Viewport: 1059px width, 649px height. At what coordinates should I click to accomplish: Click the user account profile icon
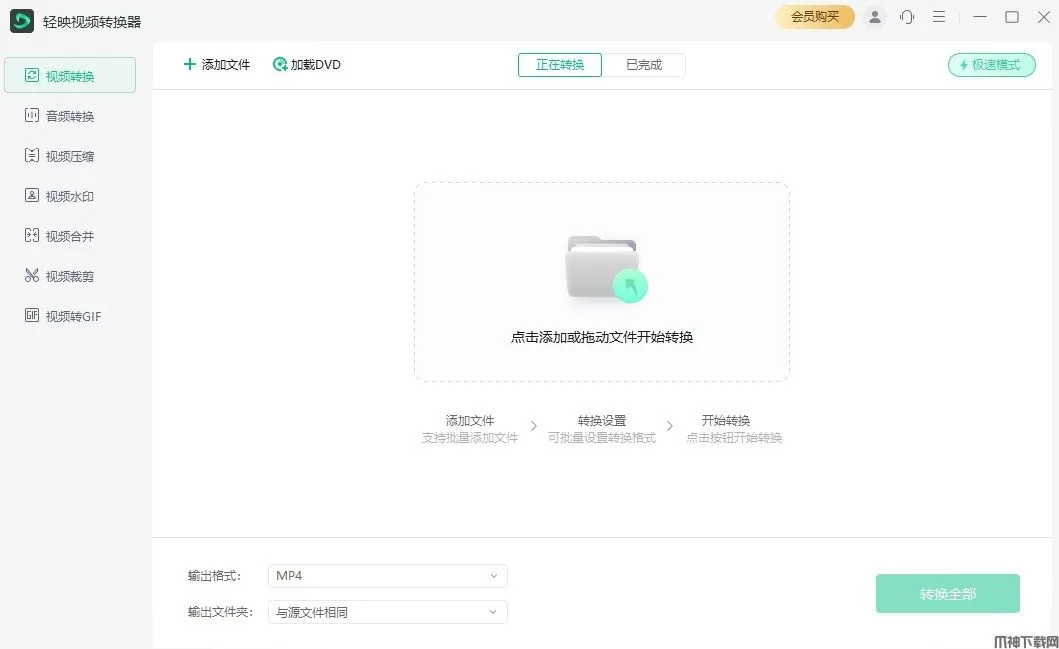tap(875, 17)
